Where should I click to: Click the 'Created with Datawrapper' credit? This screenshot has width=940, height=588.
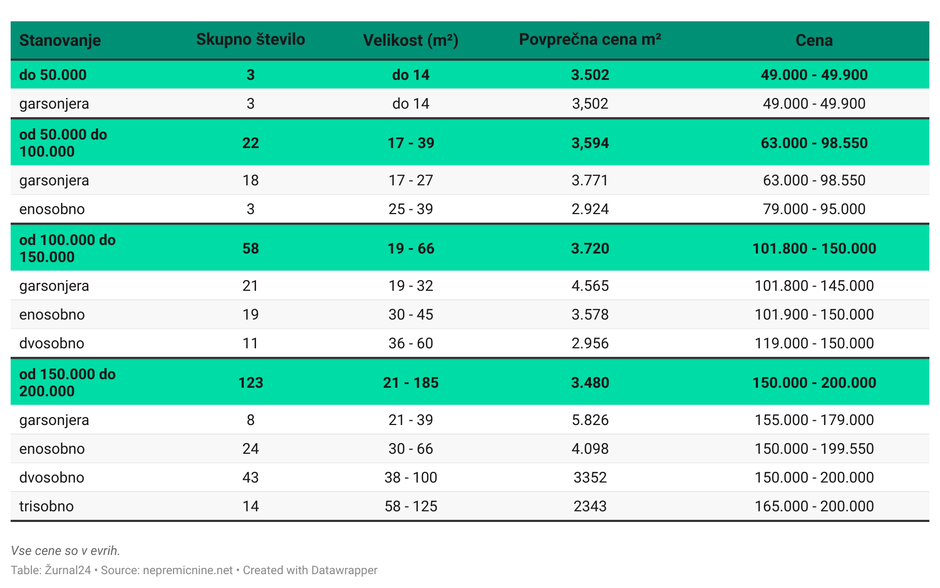[310, 570]
